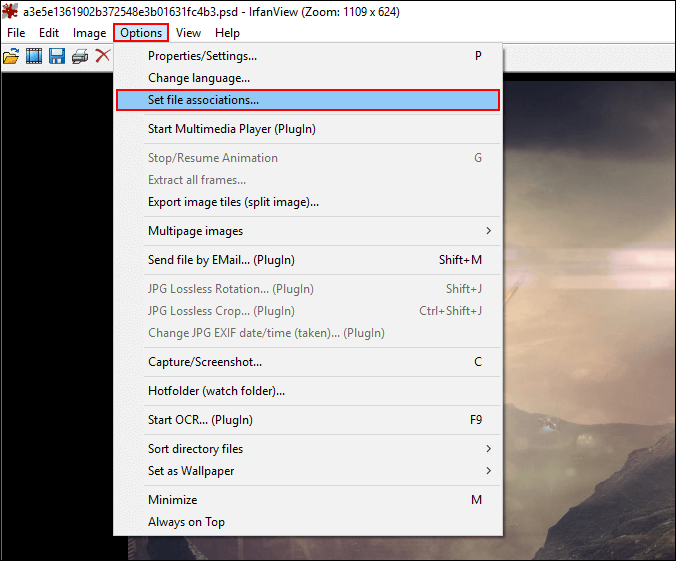Screen dimensions: 676x561
Task: Open the File menu
Action: click(x=16, y=33)
